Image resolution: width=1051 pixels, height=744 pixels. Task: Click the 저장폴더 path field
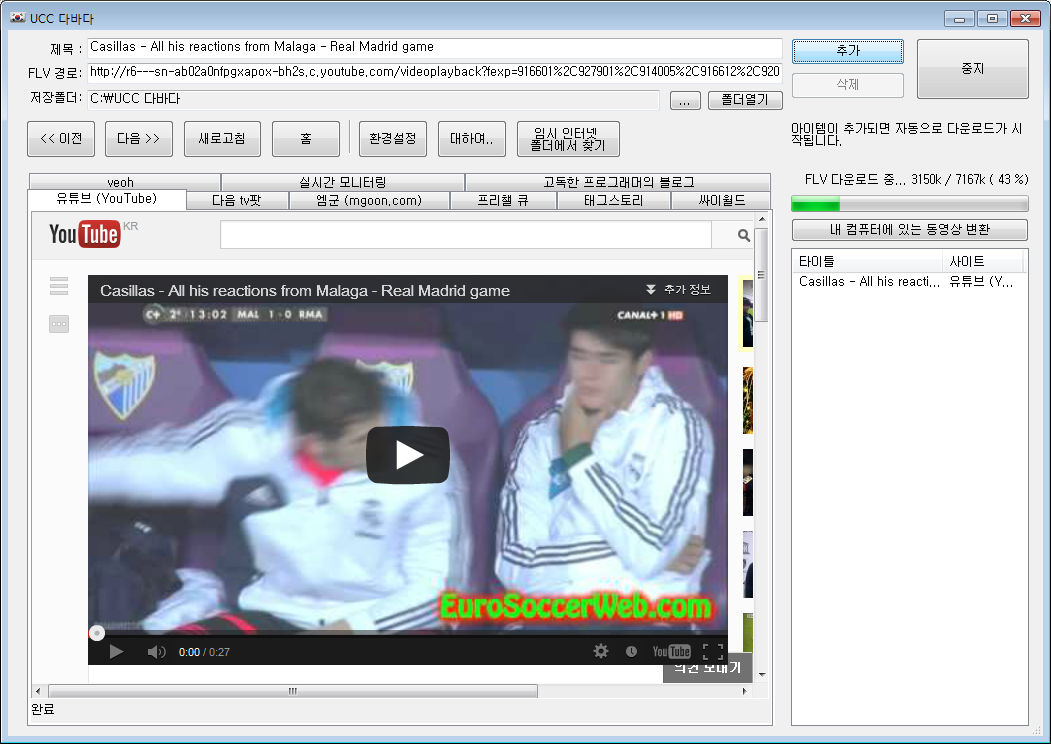coord(373,99)
